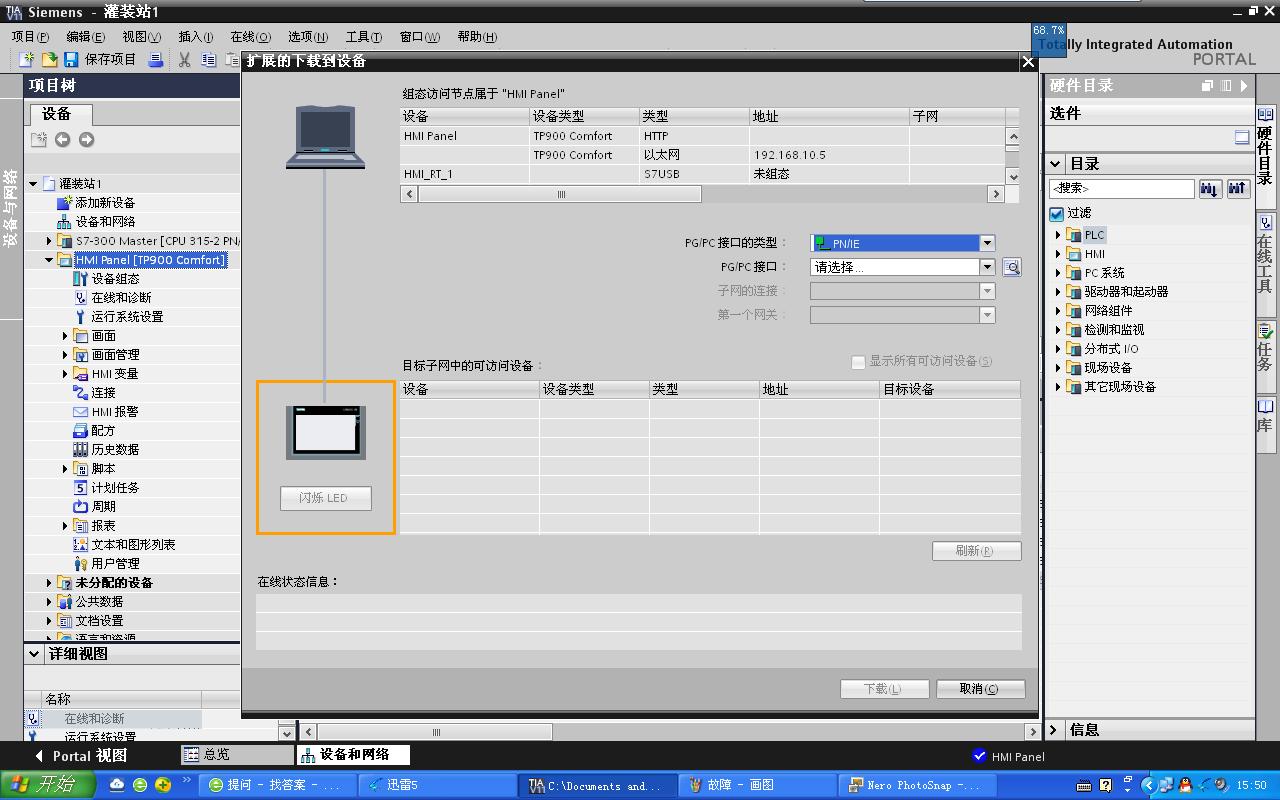
Task: Click the print icon in toolbar
Action: [155, 60]
